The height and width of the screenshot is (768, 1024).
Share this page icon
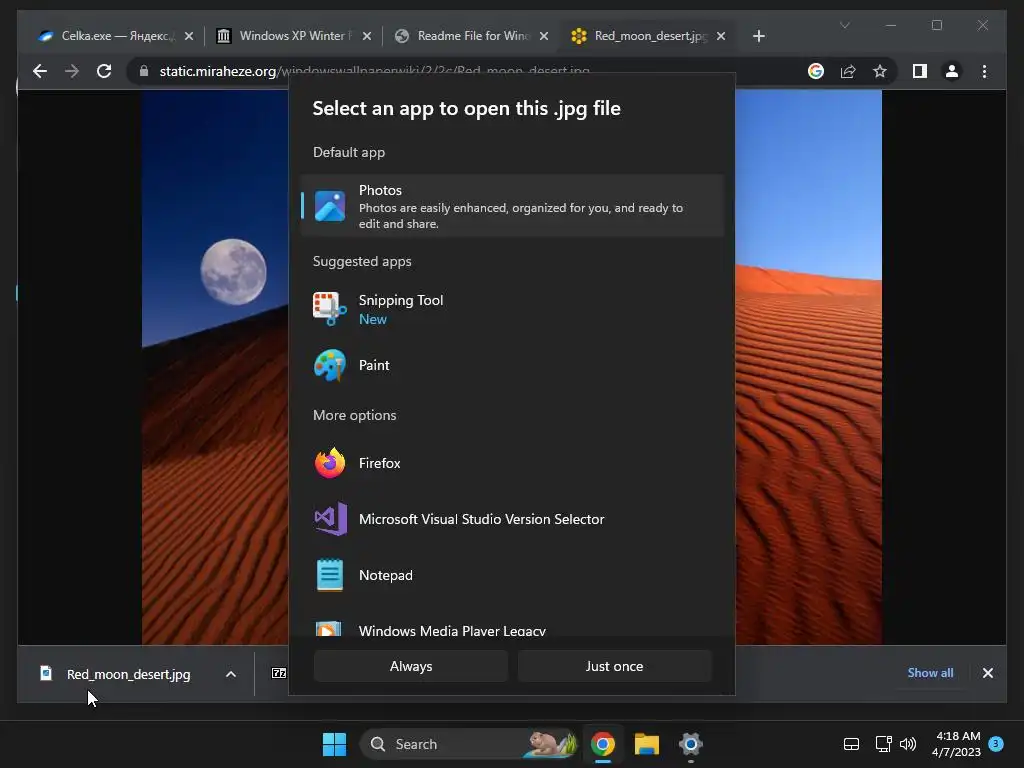pos(848,71)
